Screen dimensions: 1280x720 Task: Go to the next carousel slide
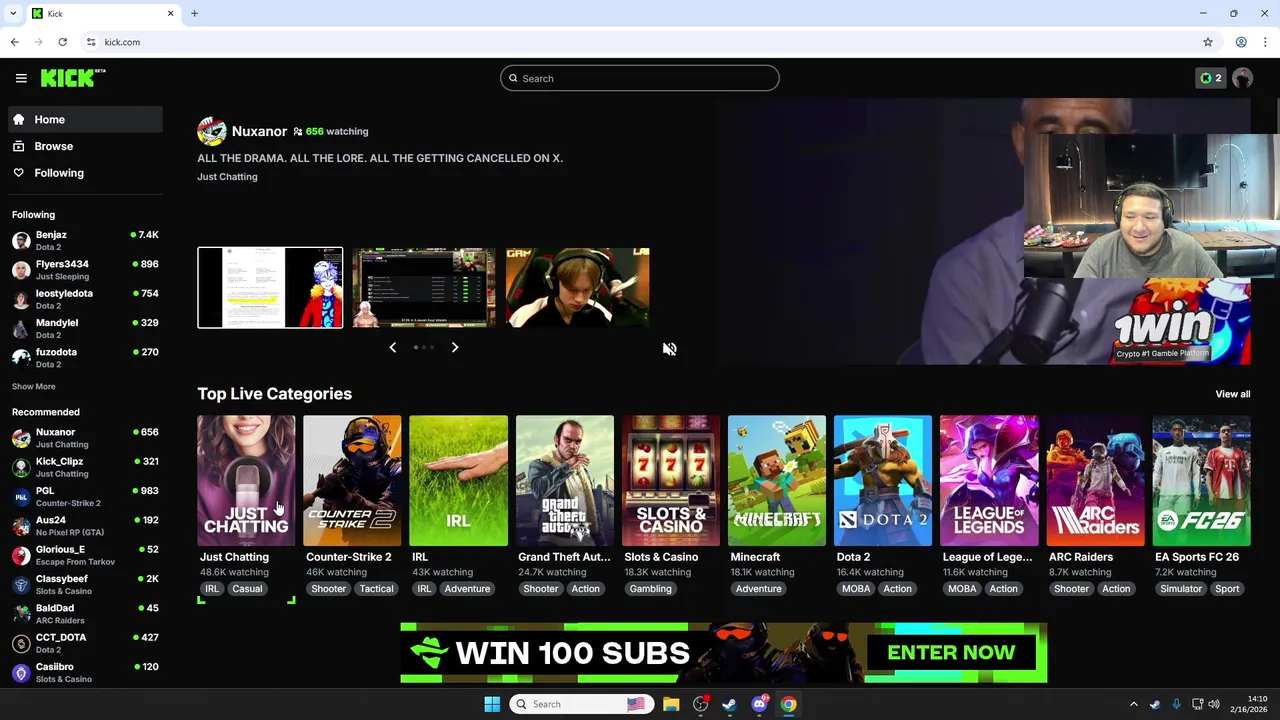(455, 347)
